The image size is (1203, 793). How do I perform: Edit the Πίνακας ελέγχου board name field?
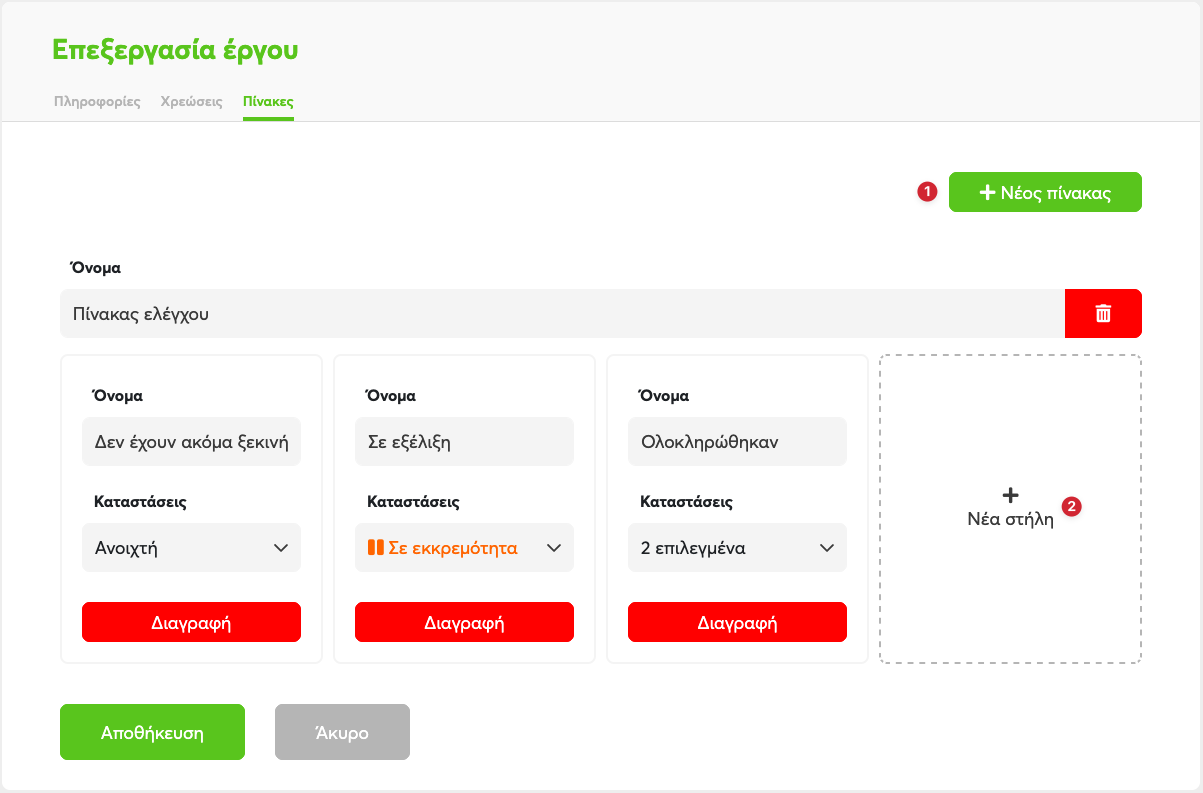562,314
